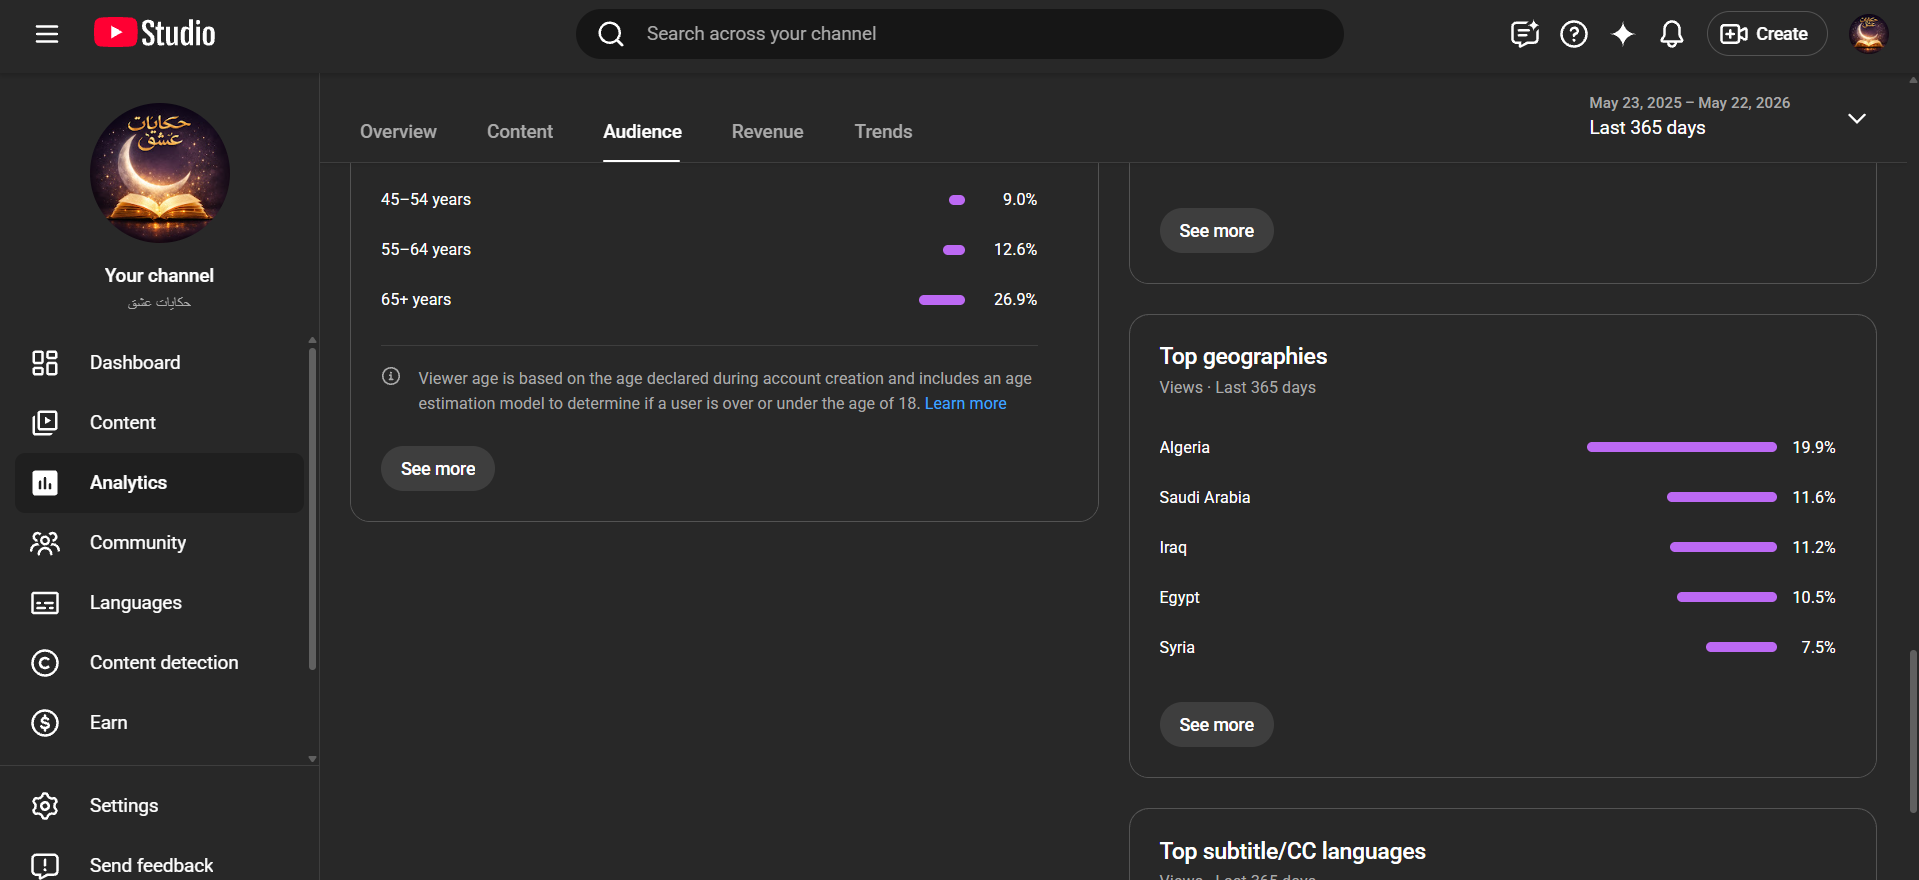Click the Dashboard sidebar icon

(45, 363)
